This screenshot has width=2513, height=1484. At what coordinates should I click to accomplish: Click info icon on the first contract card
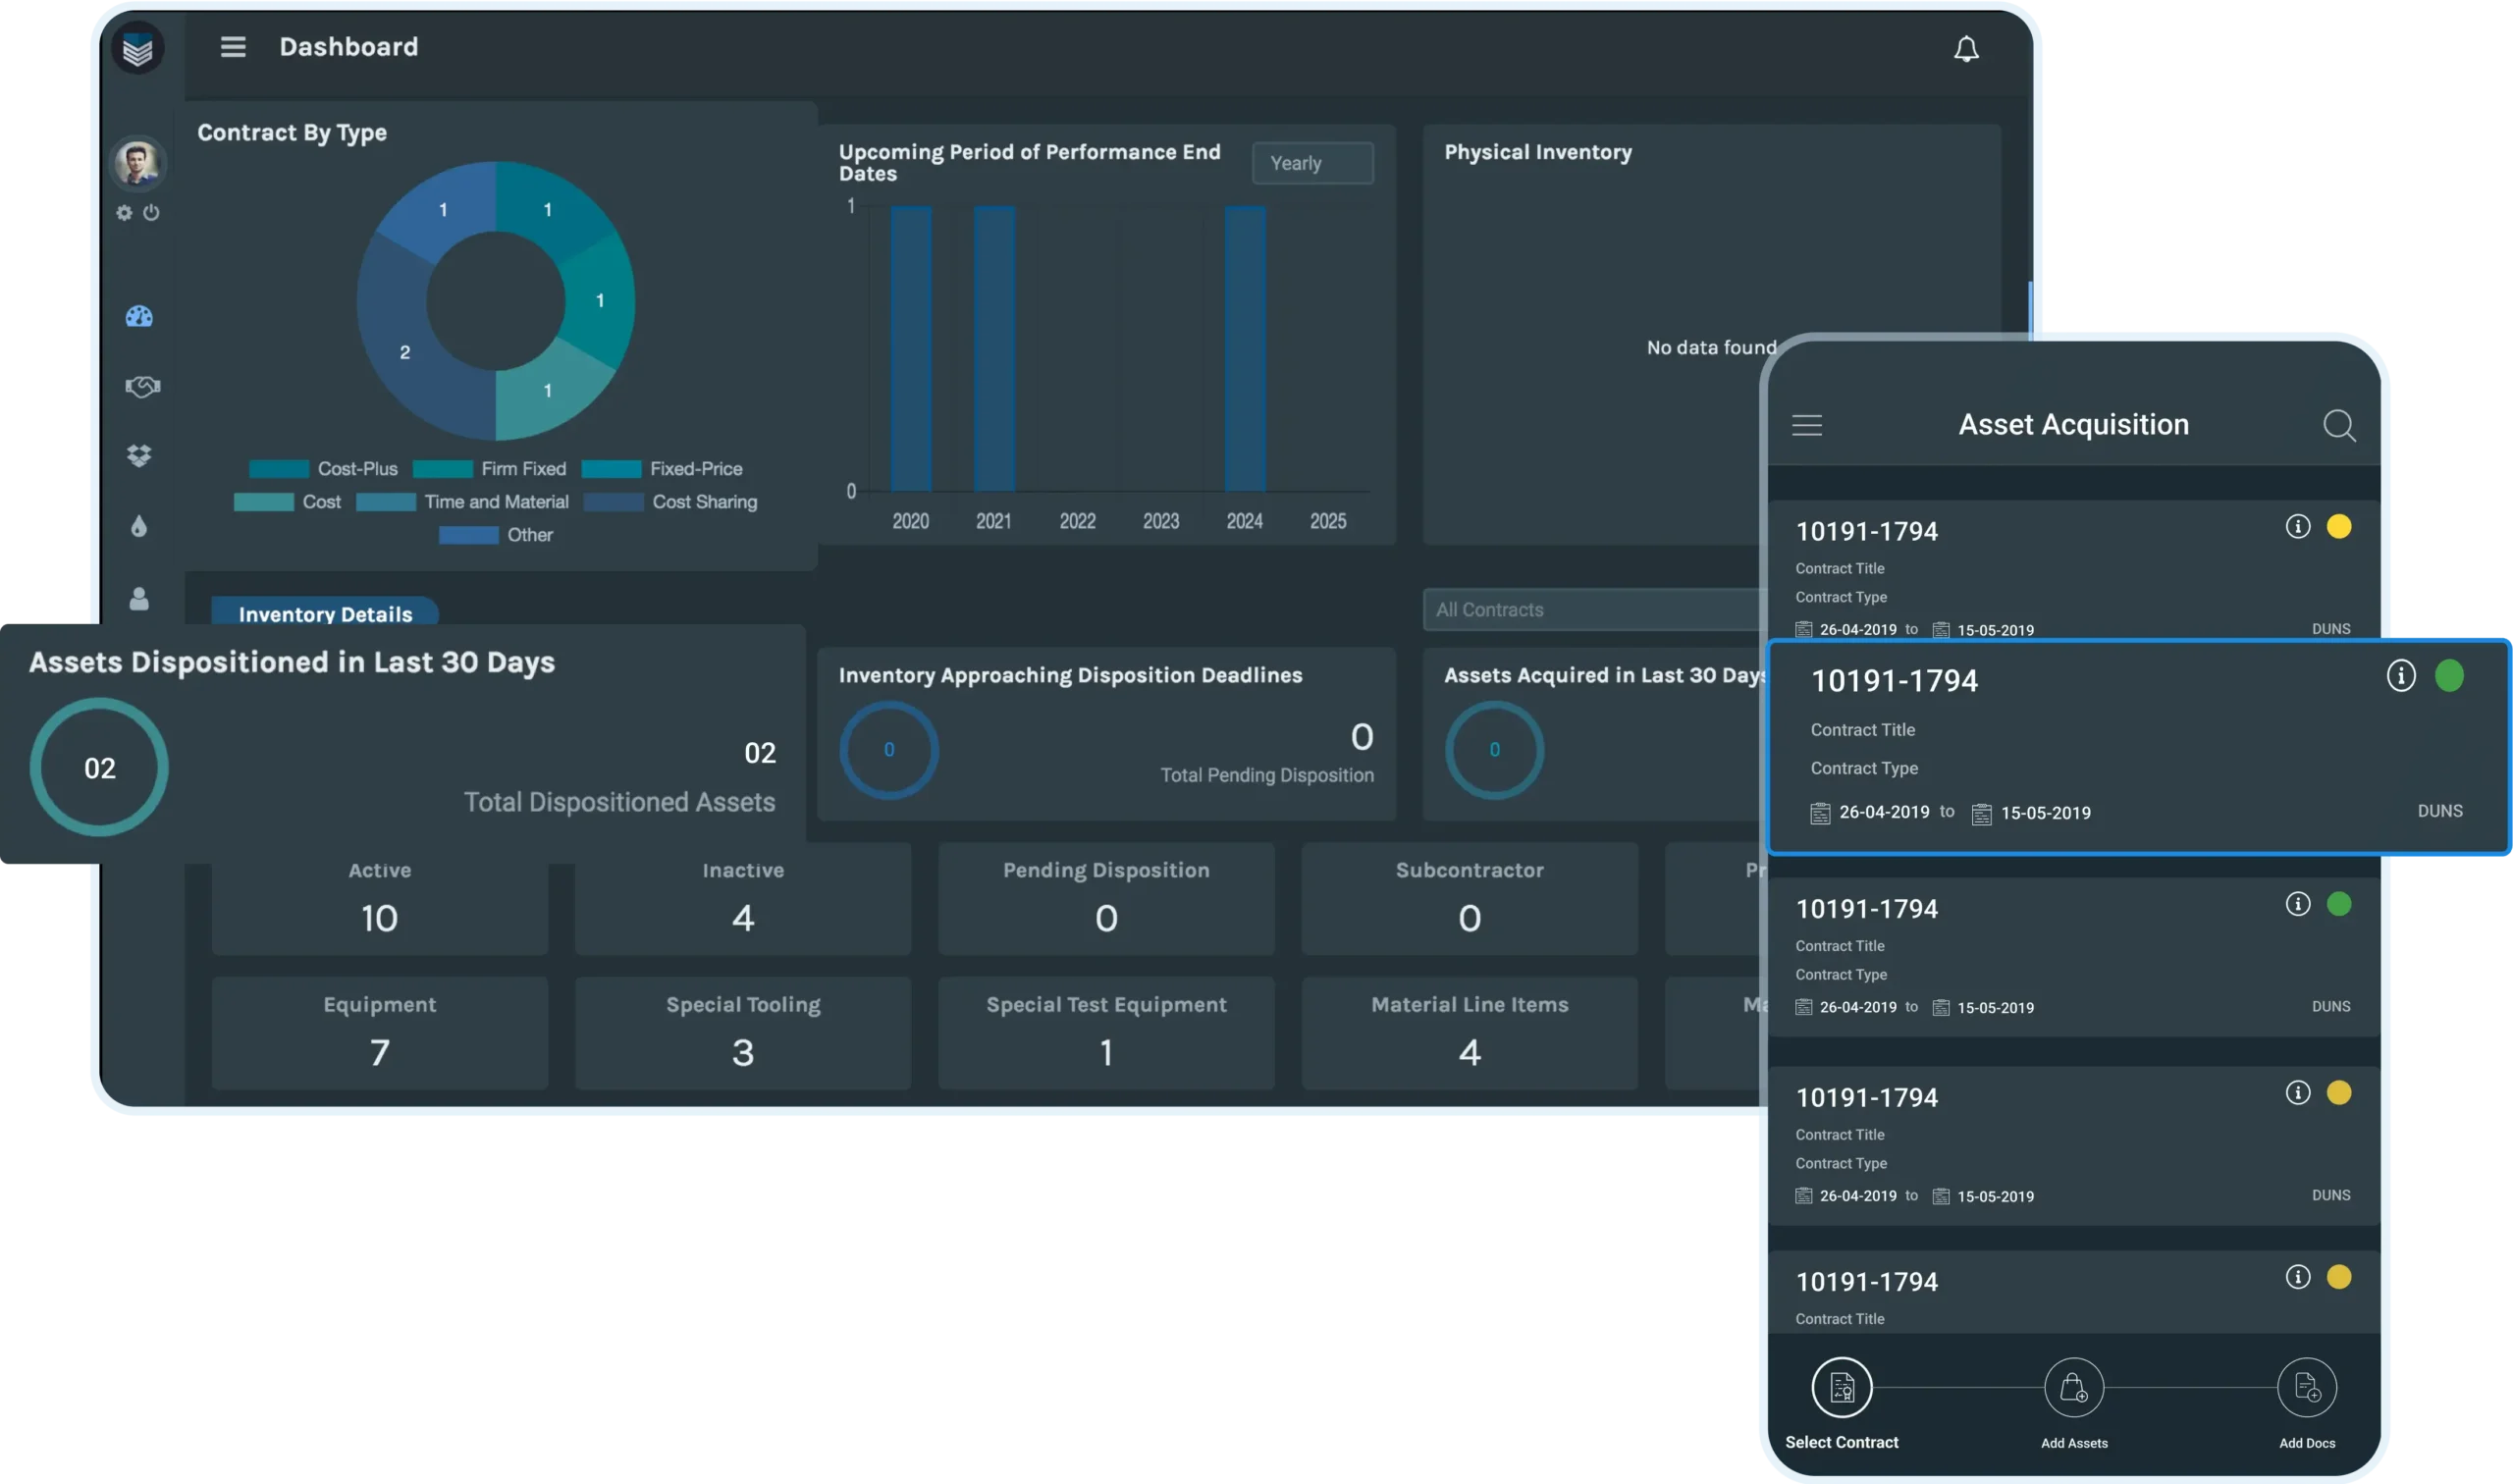tap(2297, 526)
